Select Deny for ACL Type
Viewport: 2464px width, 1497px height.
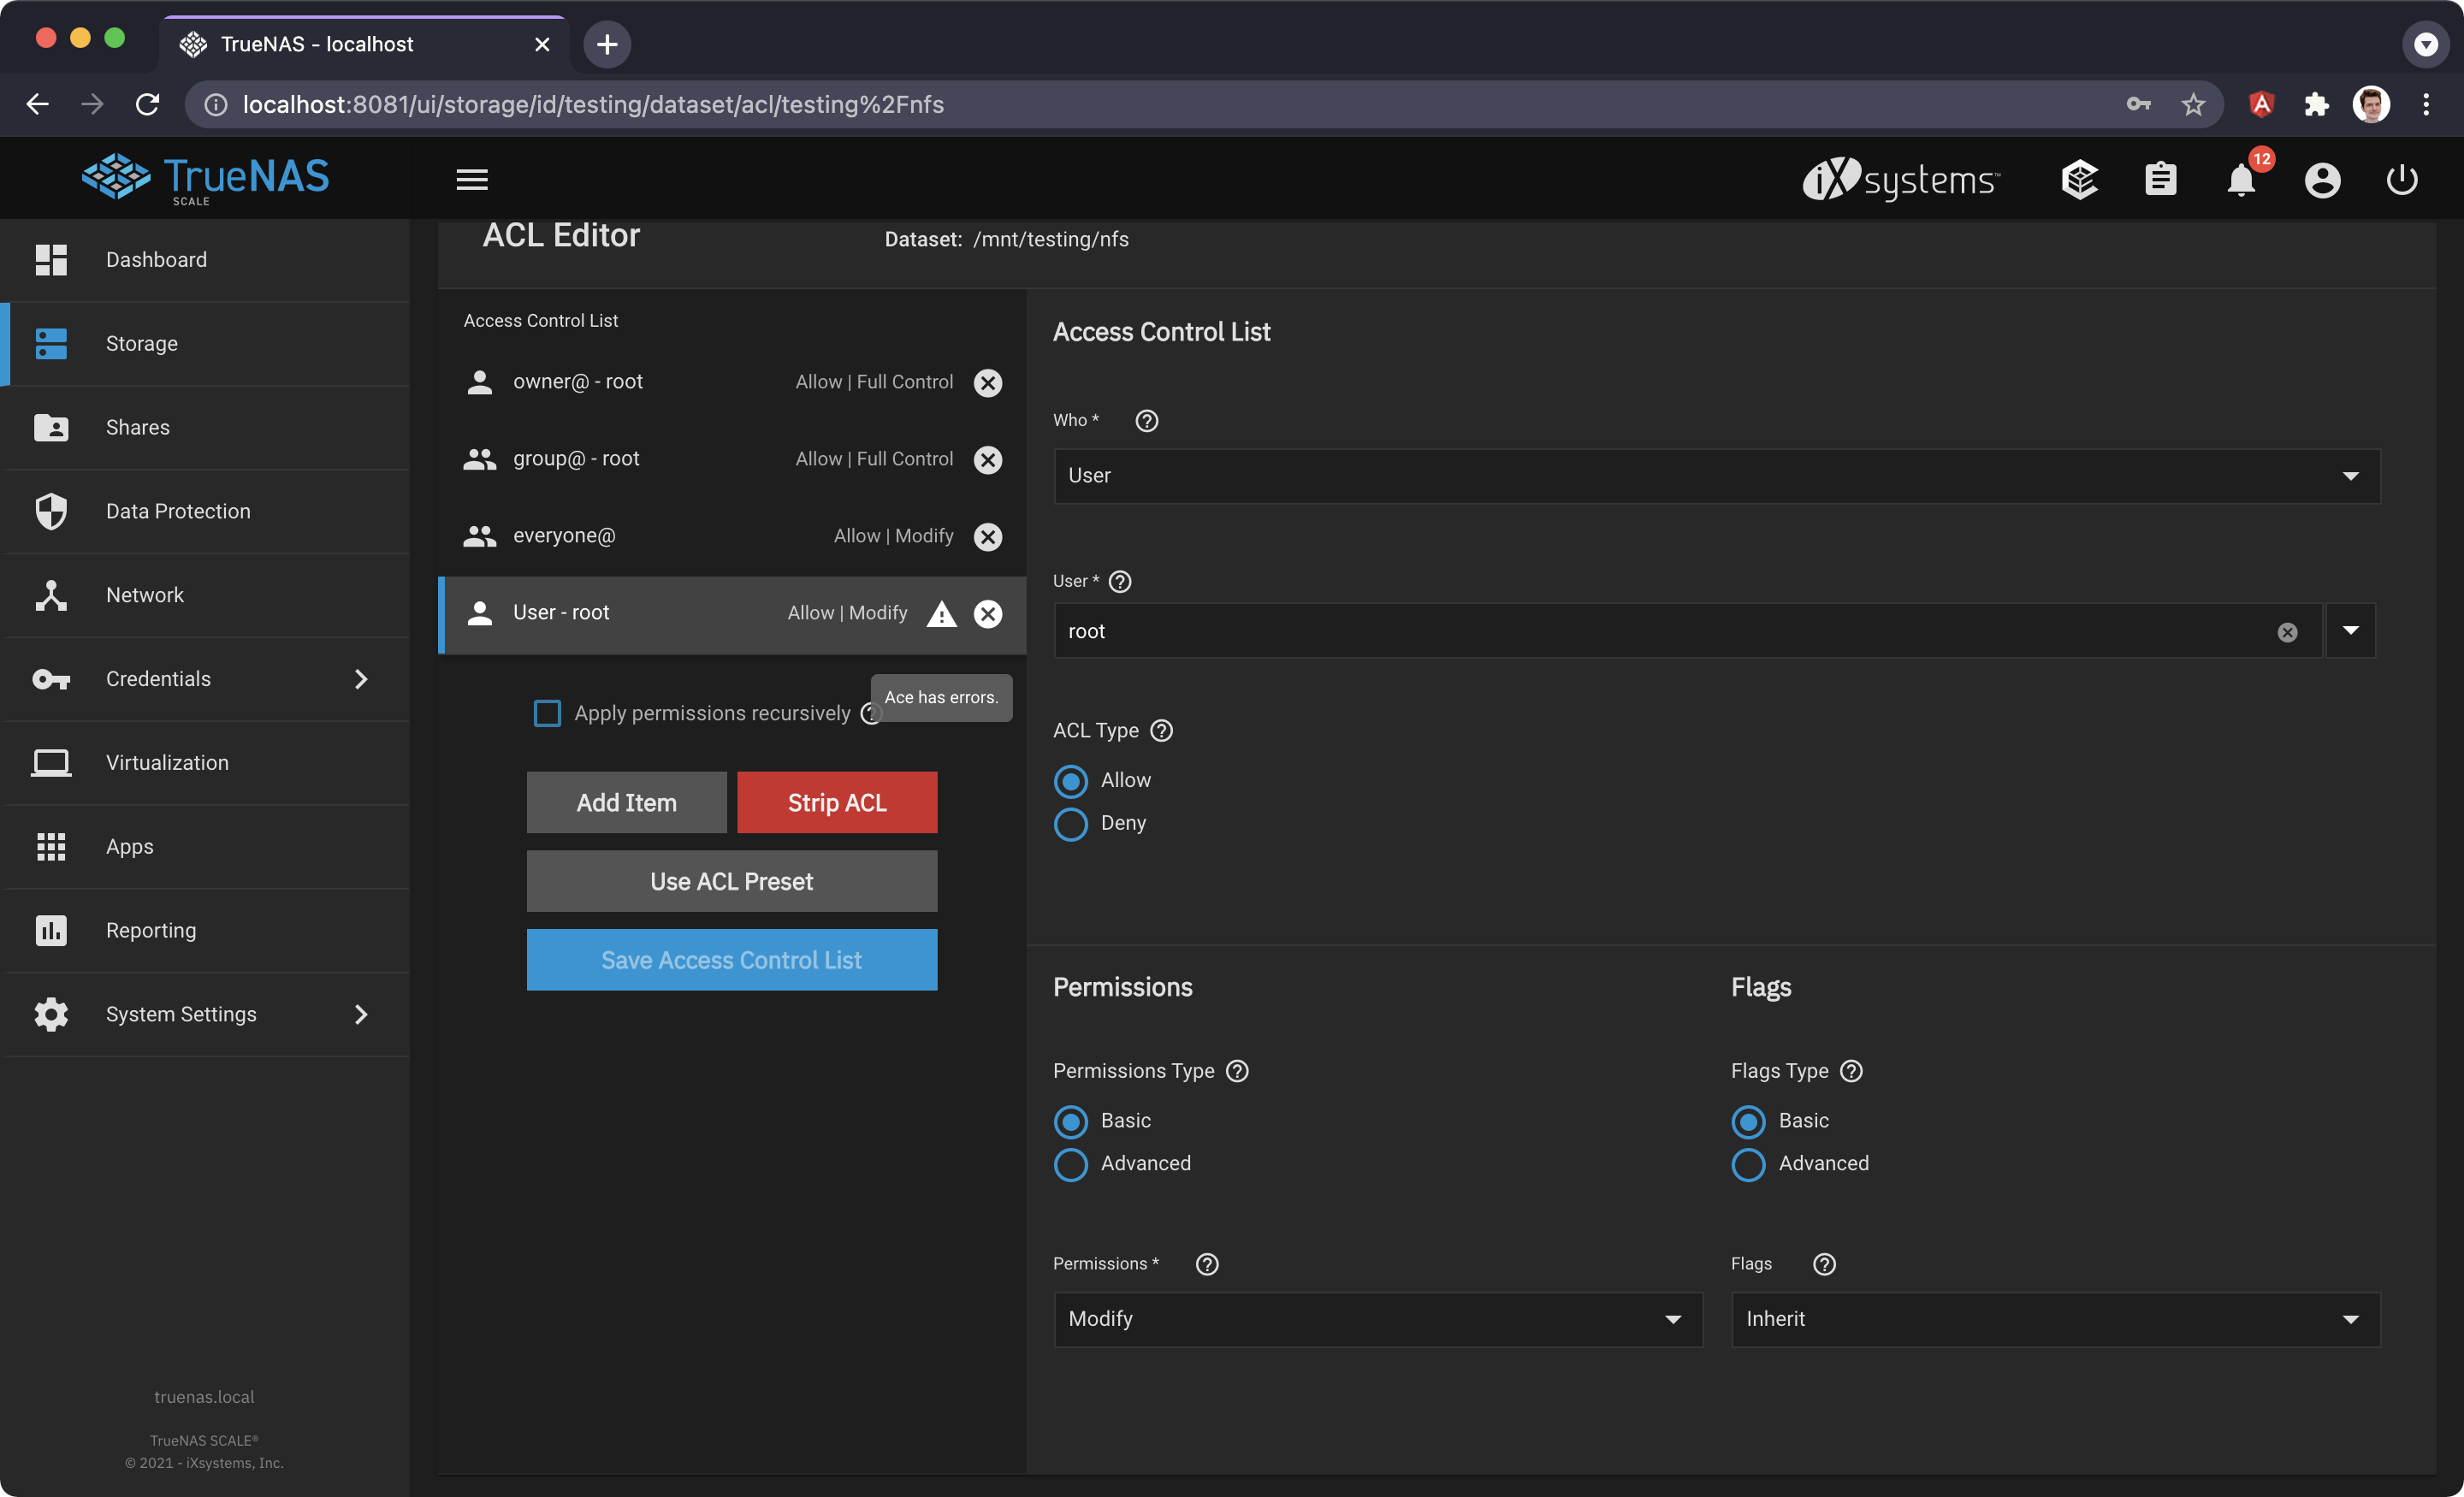[1070, 824]
